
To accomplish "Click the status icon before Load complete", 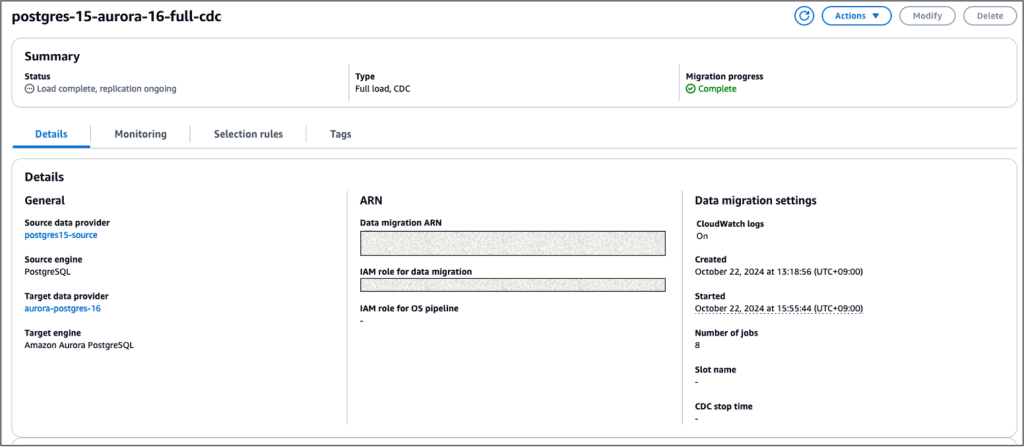I will (29, 89).
